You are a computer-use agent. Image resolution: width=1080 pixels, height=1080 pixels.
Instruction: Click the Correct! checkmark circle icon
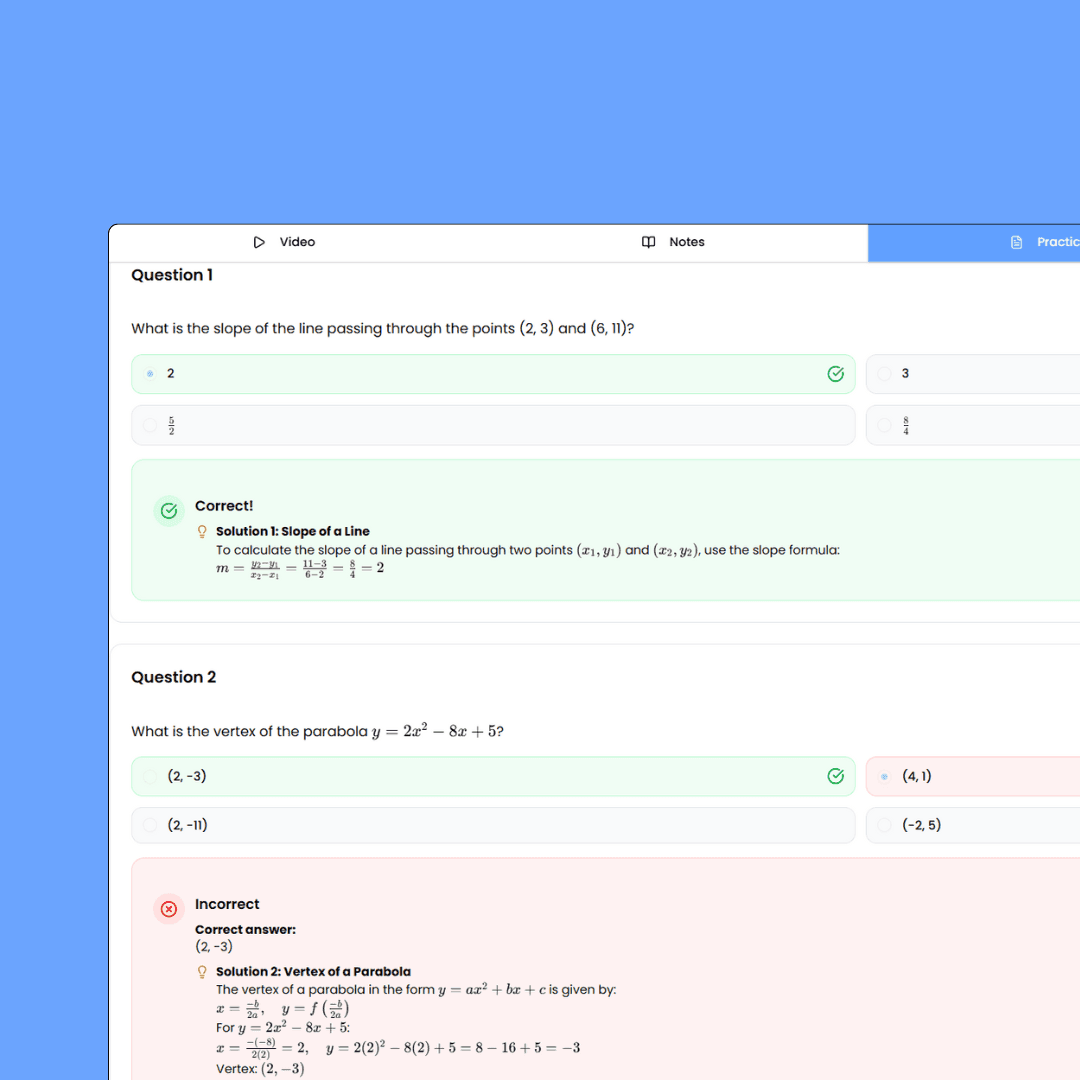[x=168, y=510]
